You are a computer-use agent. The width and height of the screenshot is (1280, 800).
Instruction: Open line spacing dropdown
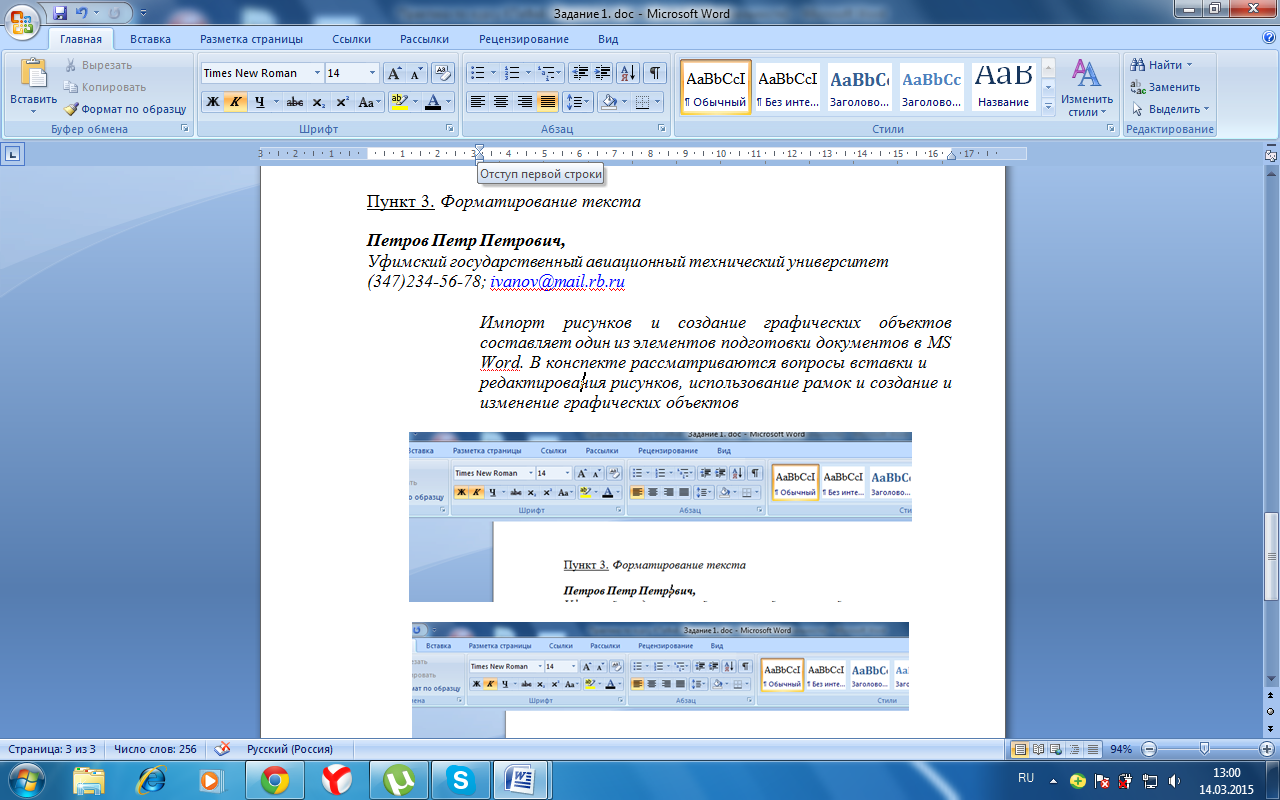578,102
